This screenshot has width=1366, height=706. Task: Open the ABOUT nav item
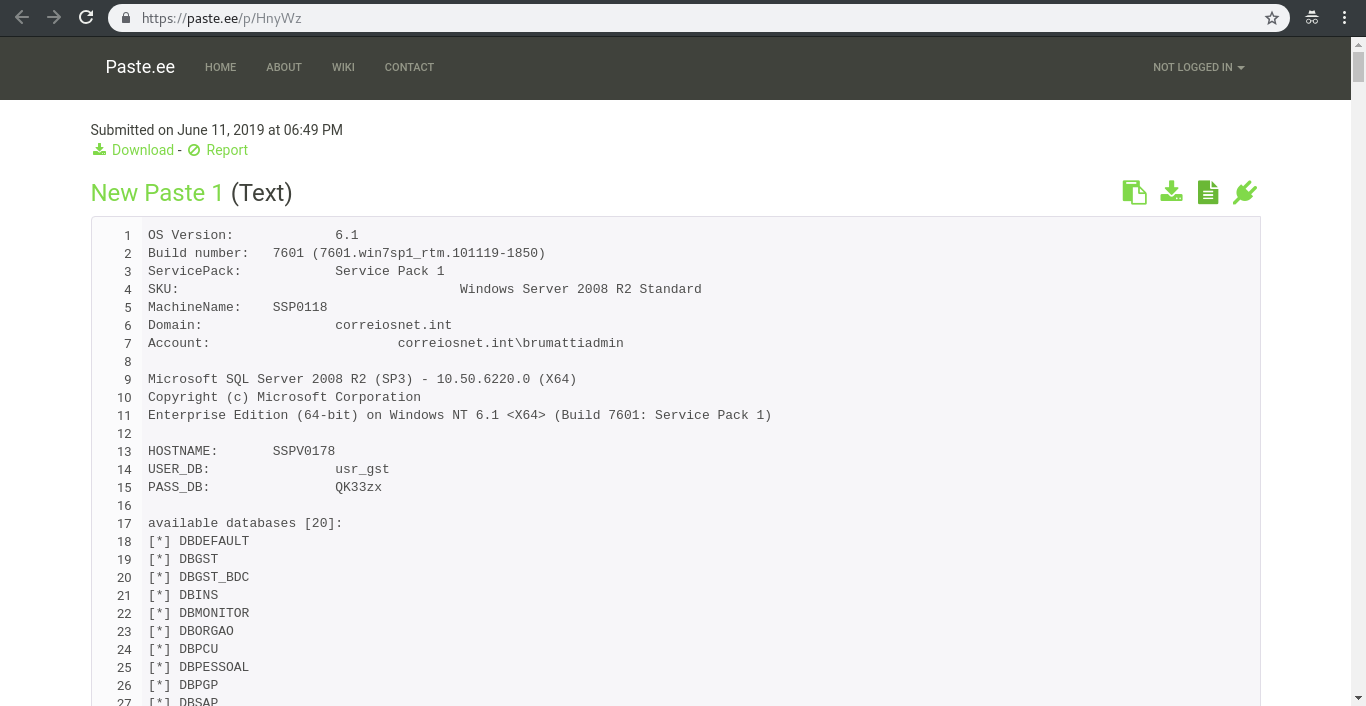[284, 67]
